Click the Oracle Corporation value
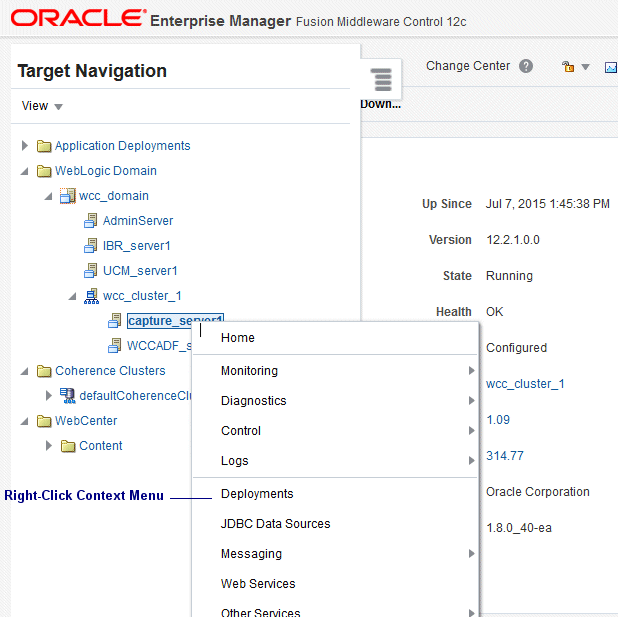 (x=538, y=492)
